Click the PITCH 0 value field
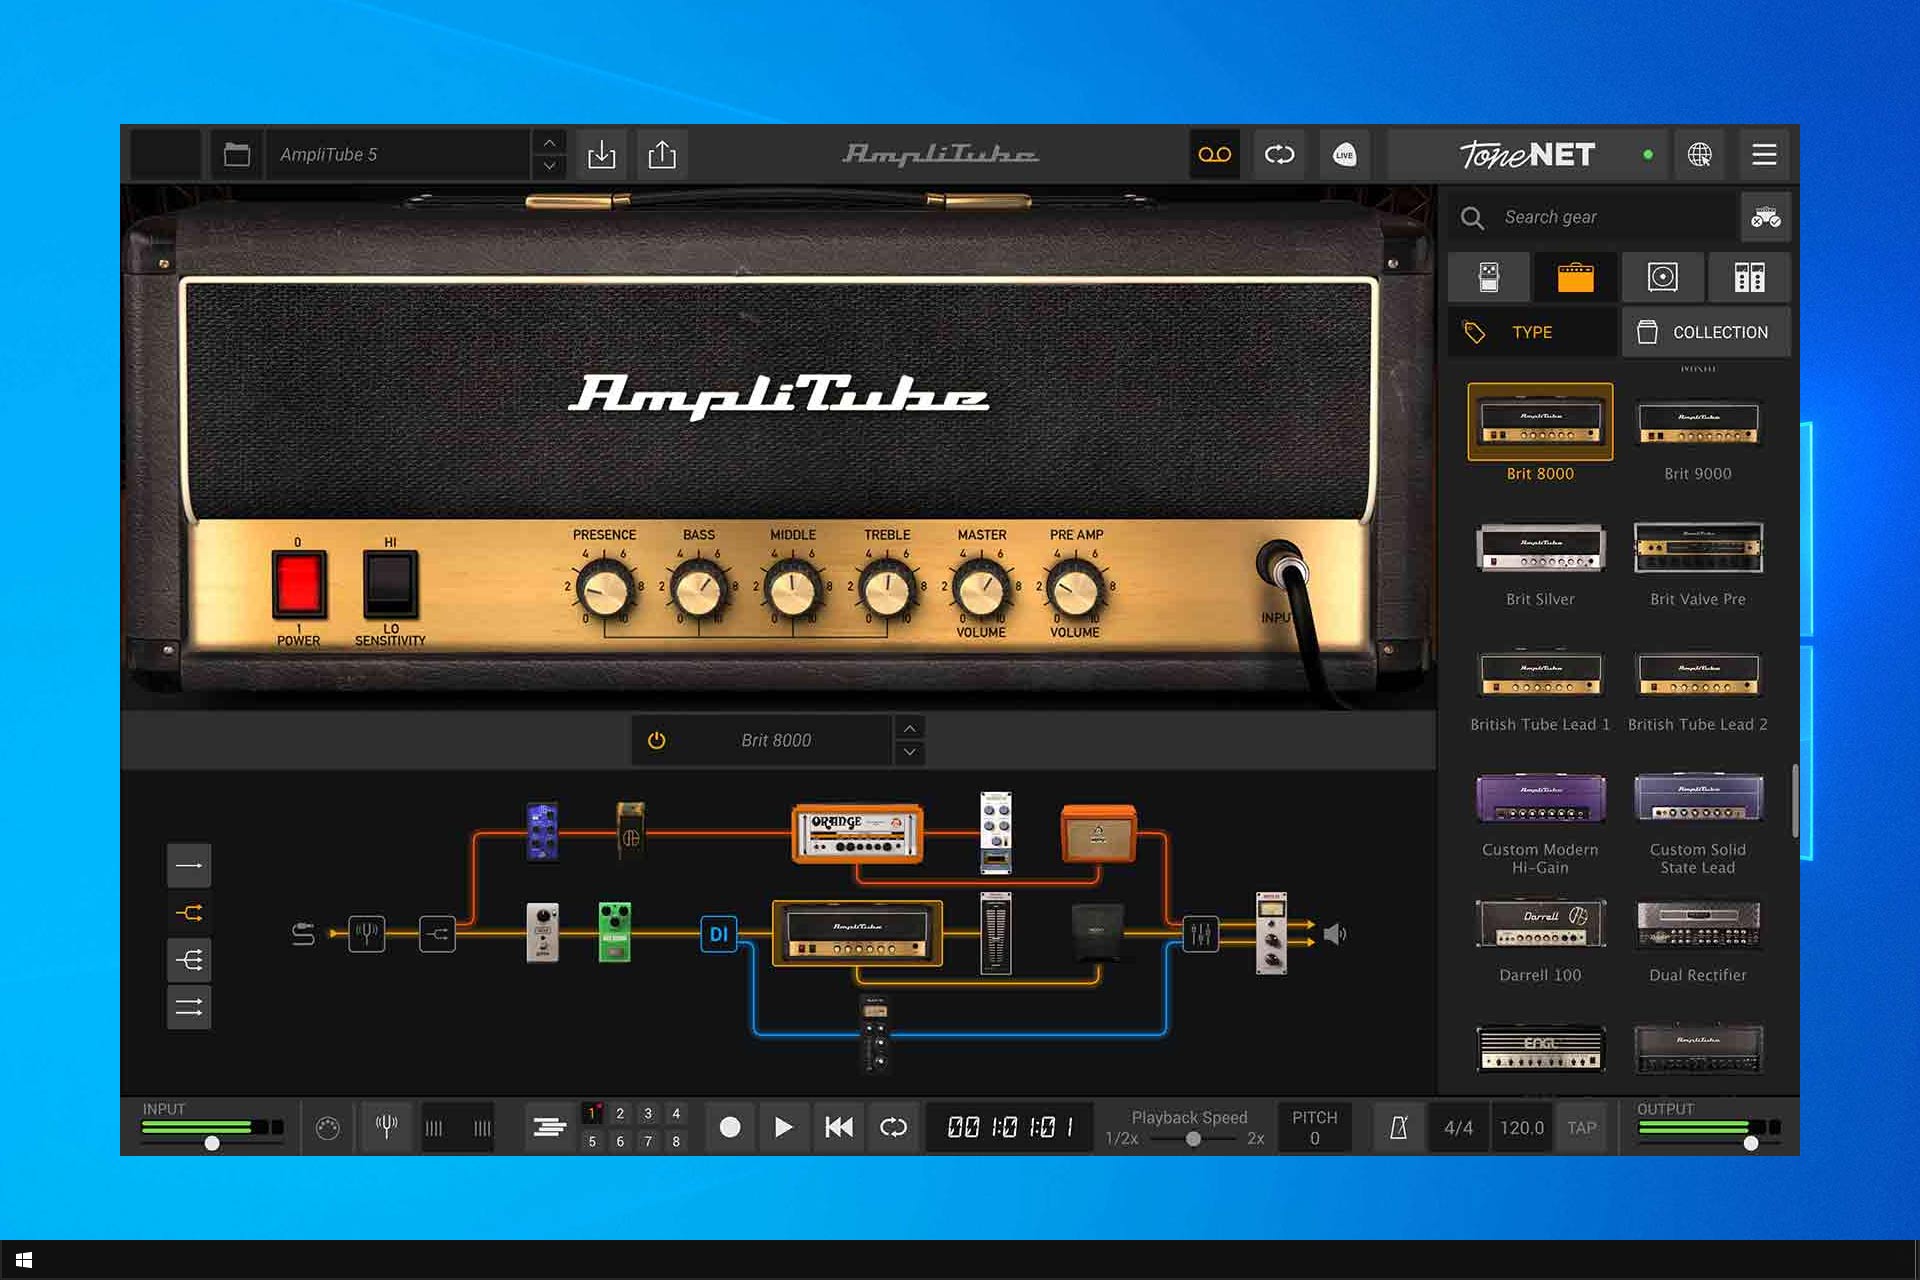This screenshot has width=1920, height=1280. point(1314,1128)
